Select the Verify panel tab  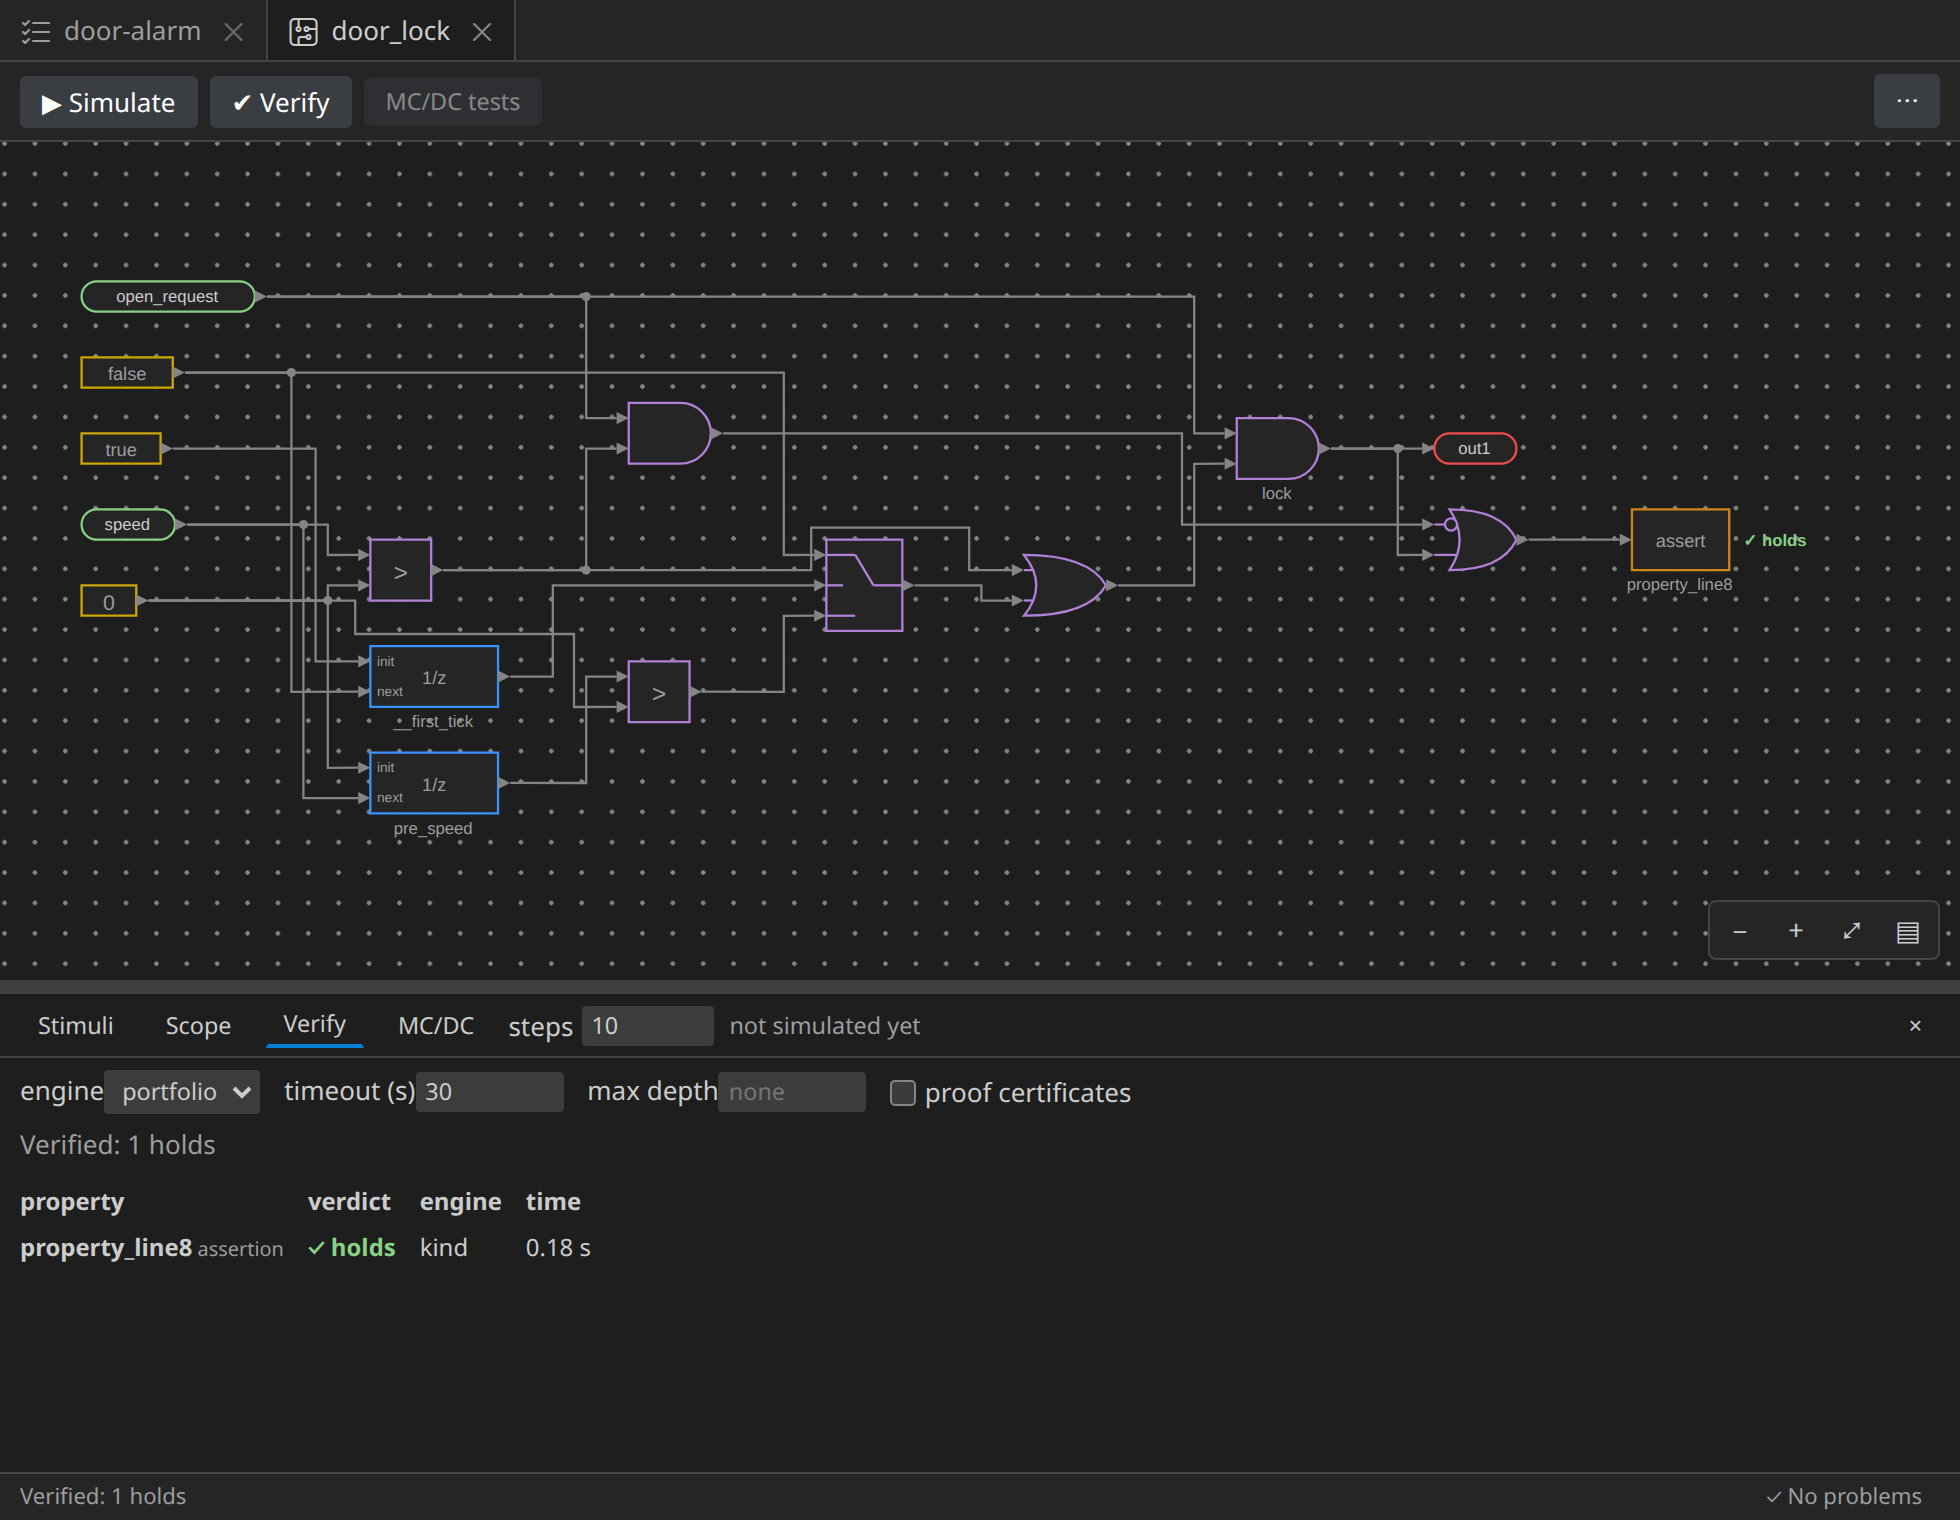point(314,1024)
